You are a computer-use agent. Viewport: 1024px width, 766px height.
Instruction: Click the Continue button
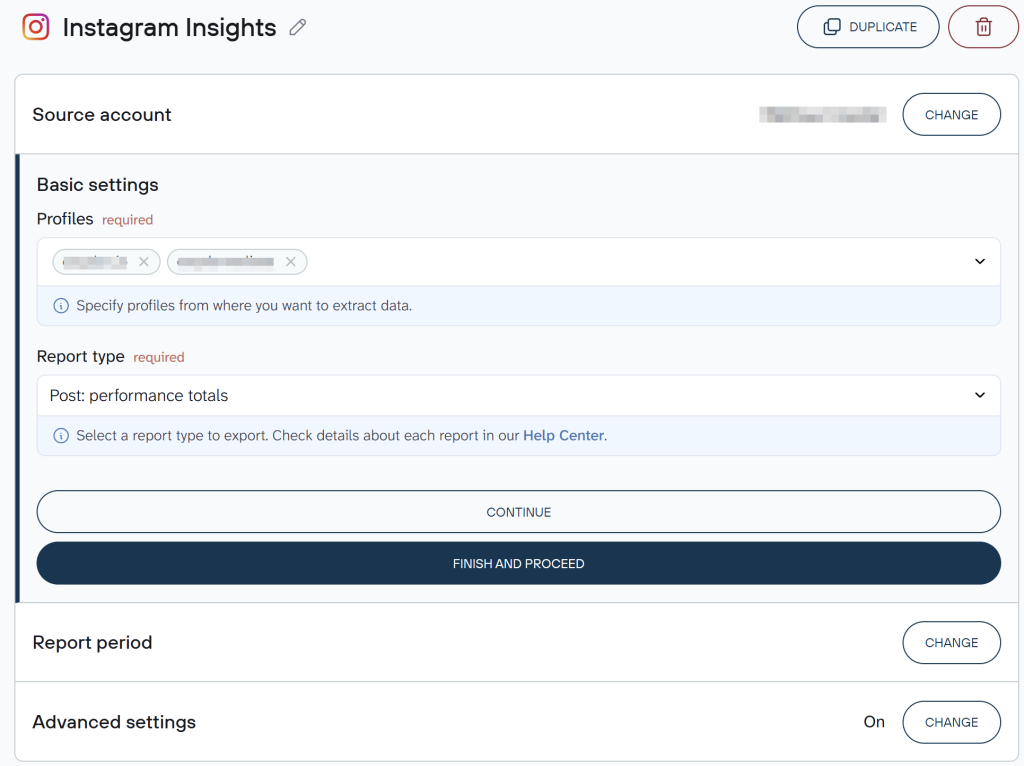pos(519,512)
